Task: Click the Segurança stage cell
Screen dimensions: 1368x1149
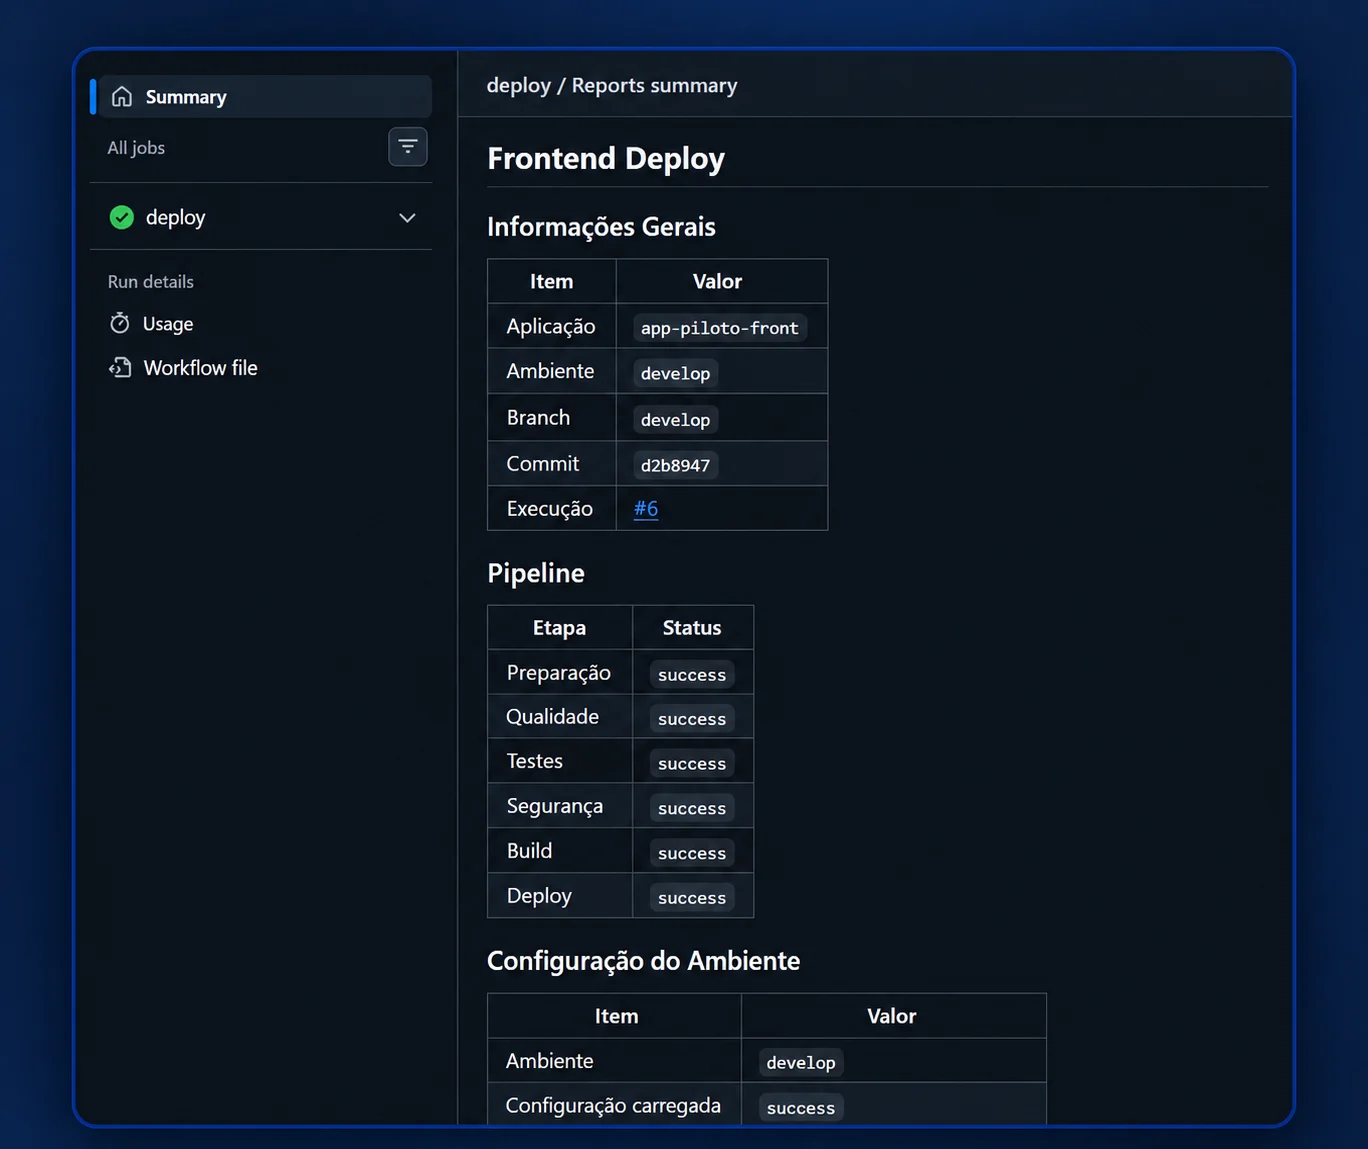Action: [x=560, y=806]
